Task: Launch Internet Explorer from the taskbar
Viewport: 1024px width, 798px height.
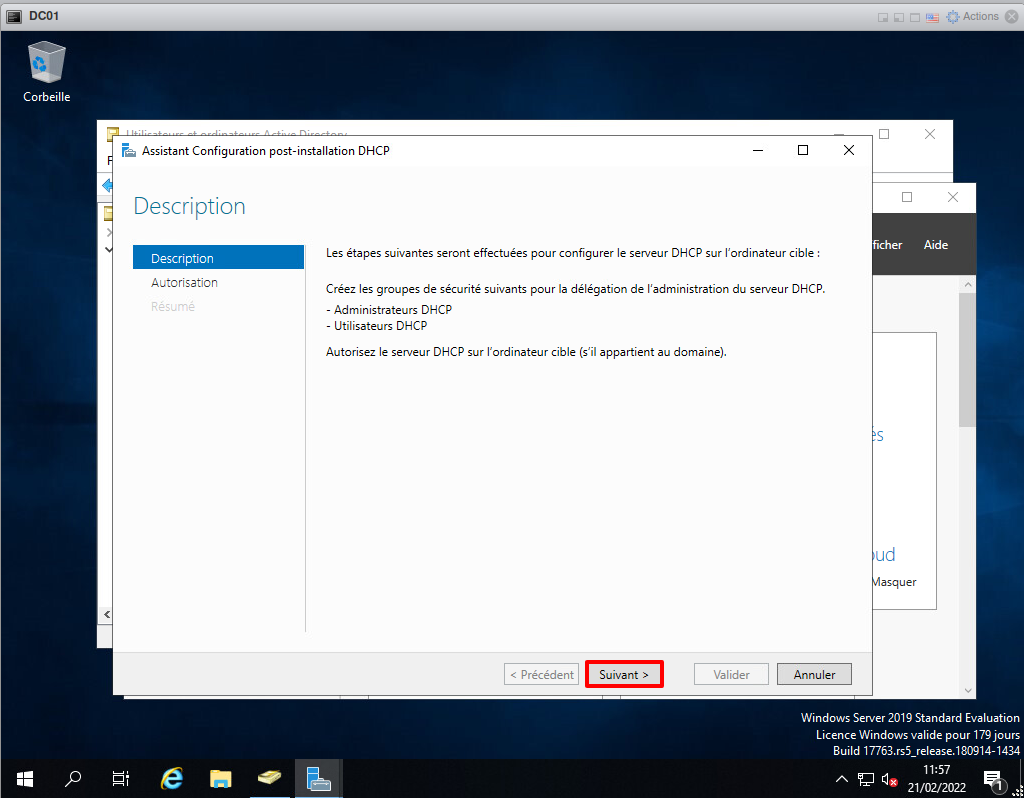Action: tap(172, 778)
